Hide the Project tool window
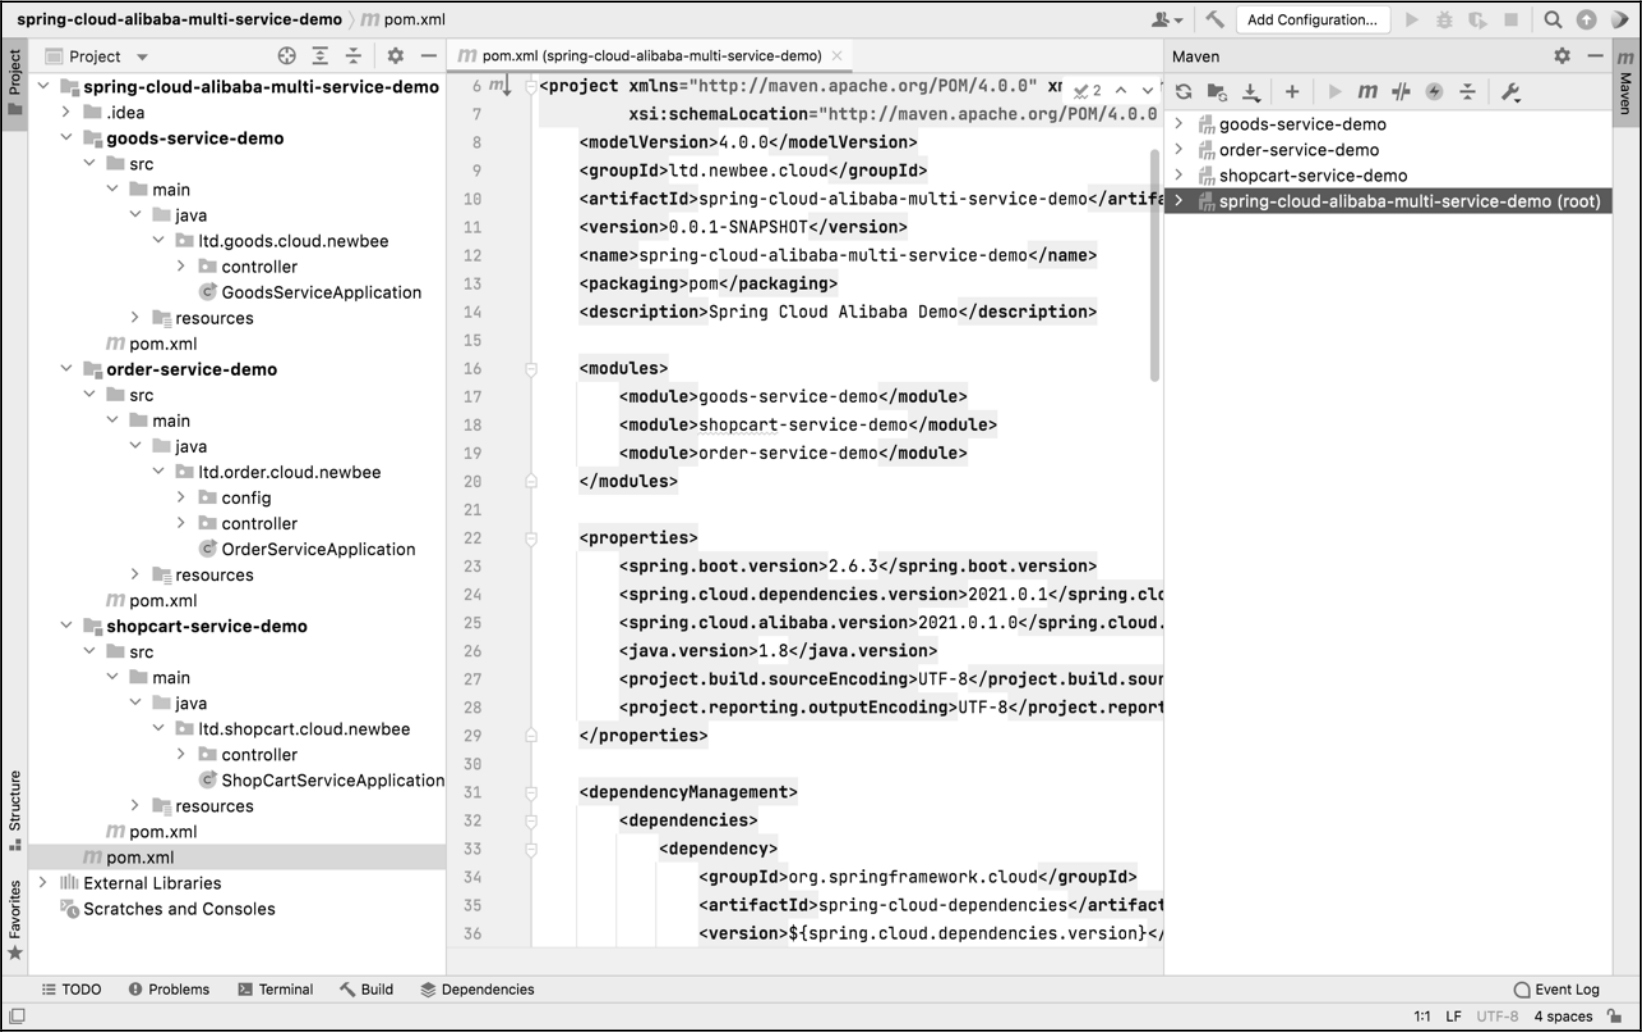Viewport: 1642px width, 1032px height. tap(428, 56)
